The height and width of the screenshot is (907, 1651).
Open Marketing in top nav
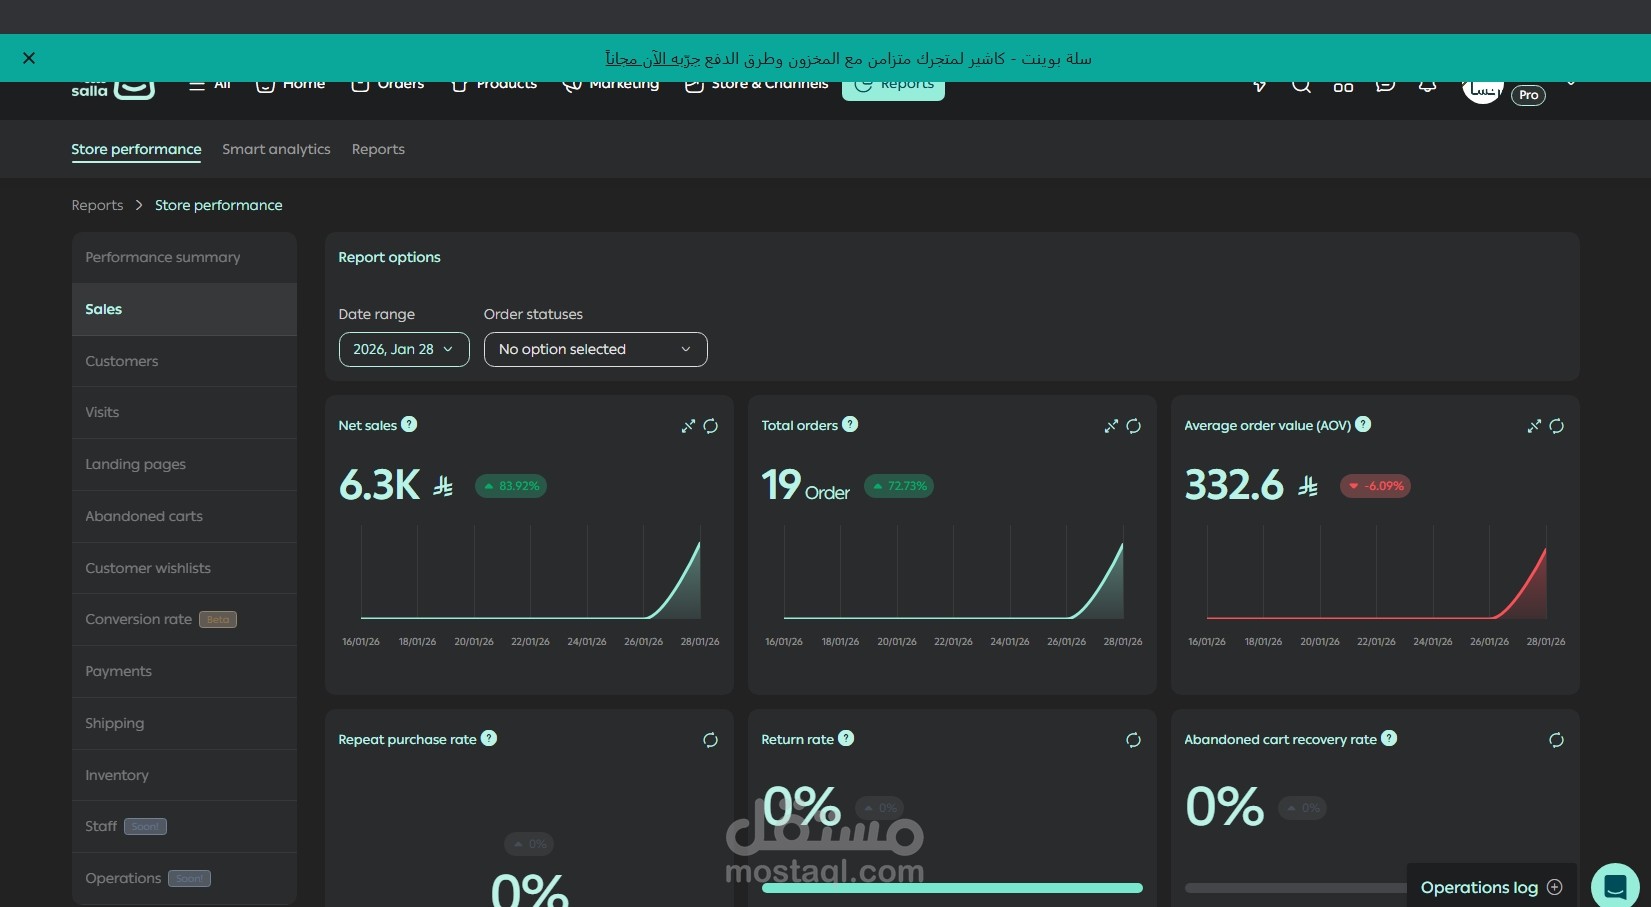point(611,86)
